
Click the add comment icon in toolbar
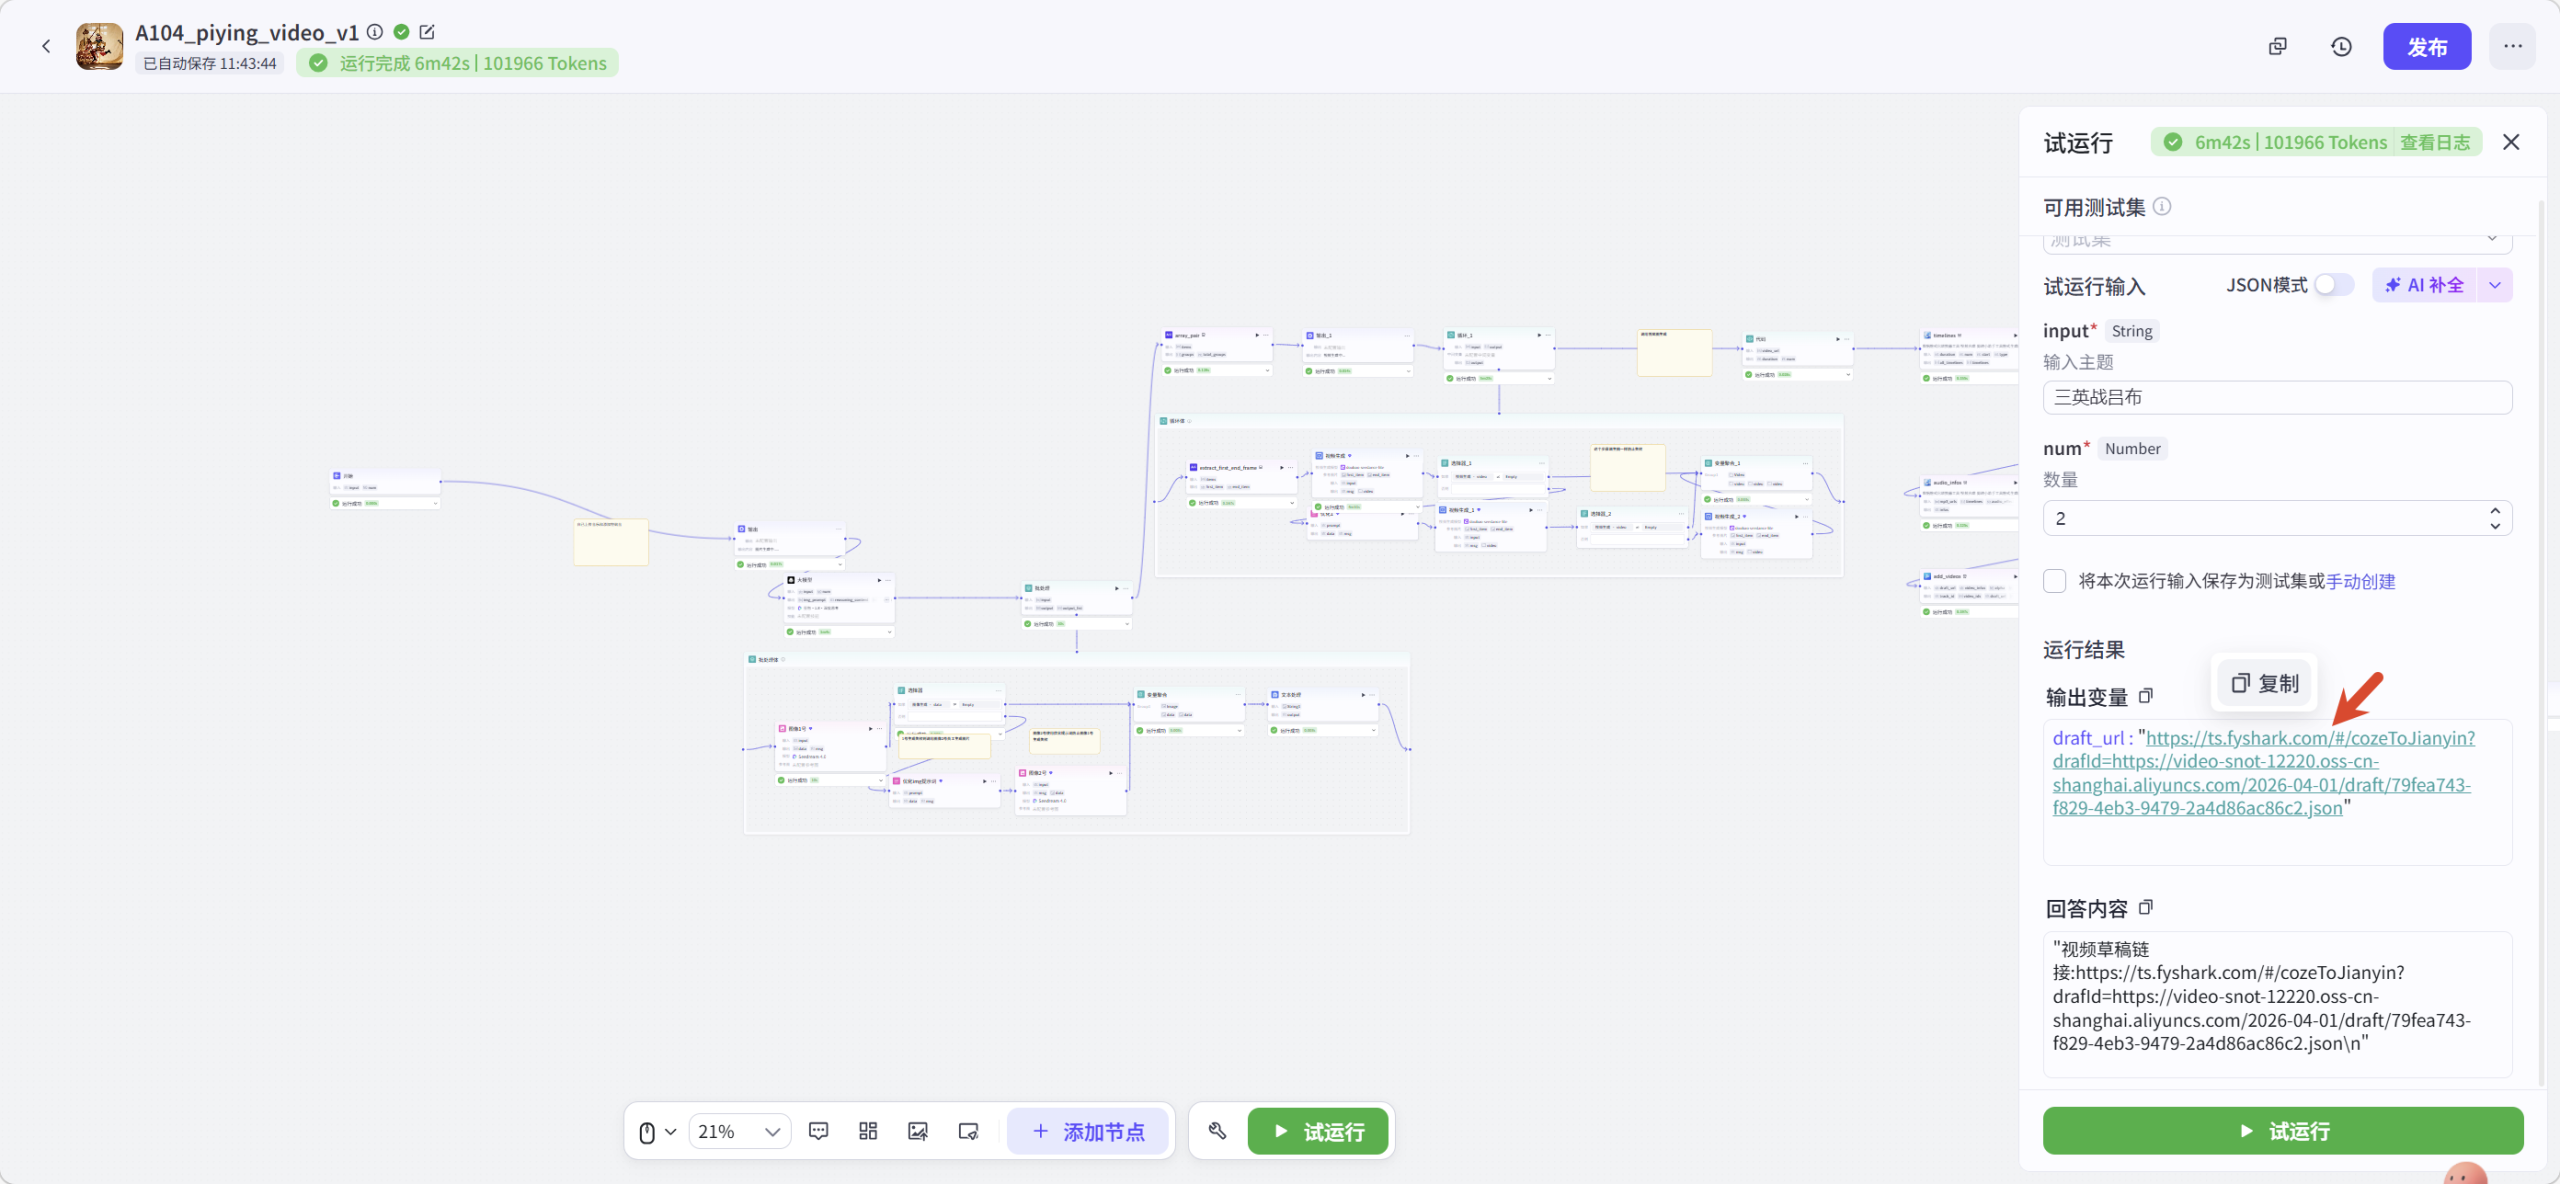[x=818, y=1131]
